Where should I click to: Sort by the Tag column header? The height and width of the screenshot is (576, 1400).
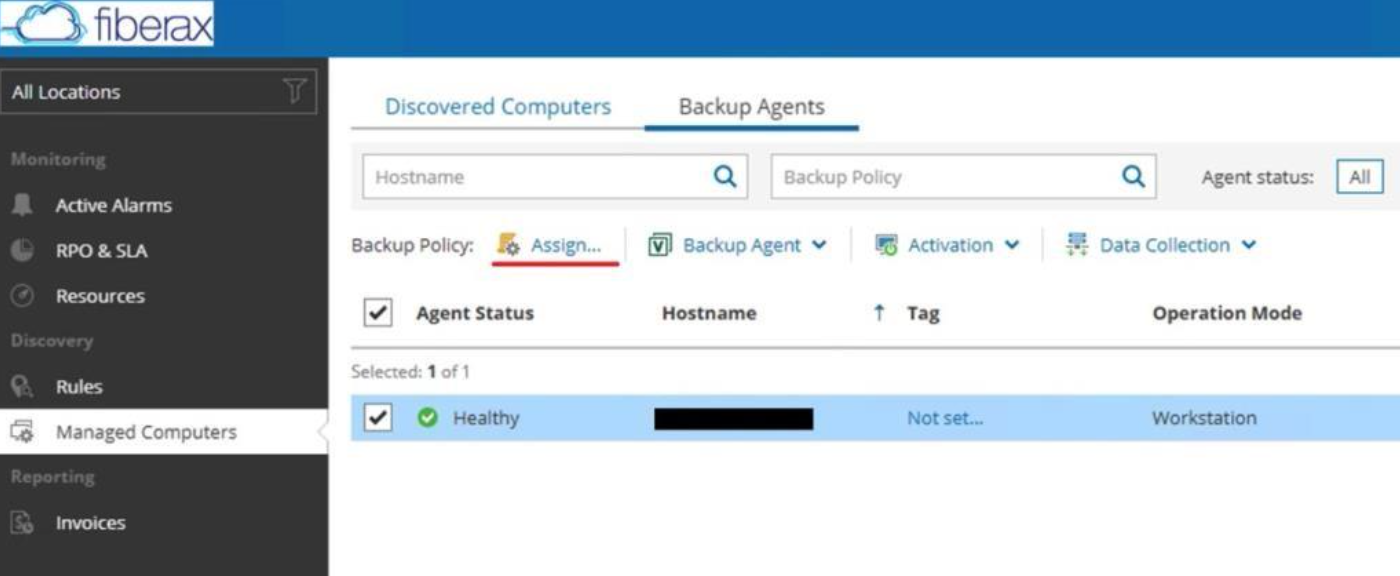pos(923,313)
